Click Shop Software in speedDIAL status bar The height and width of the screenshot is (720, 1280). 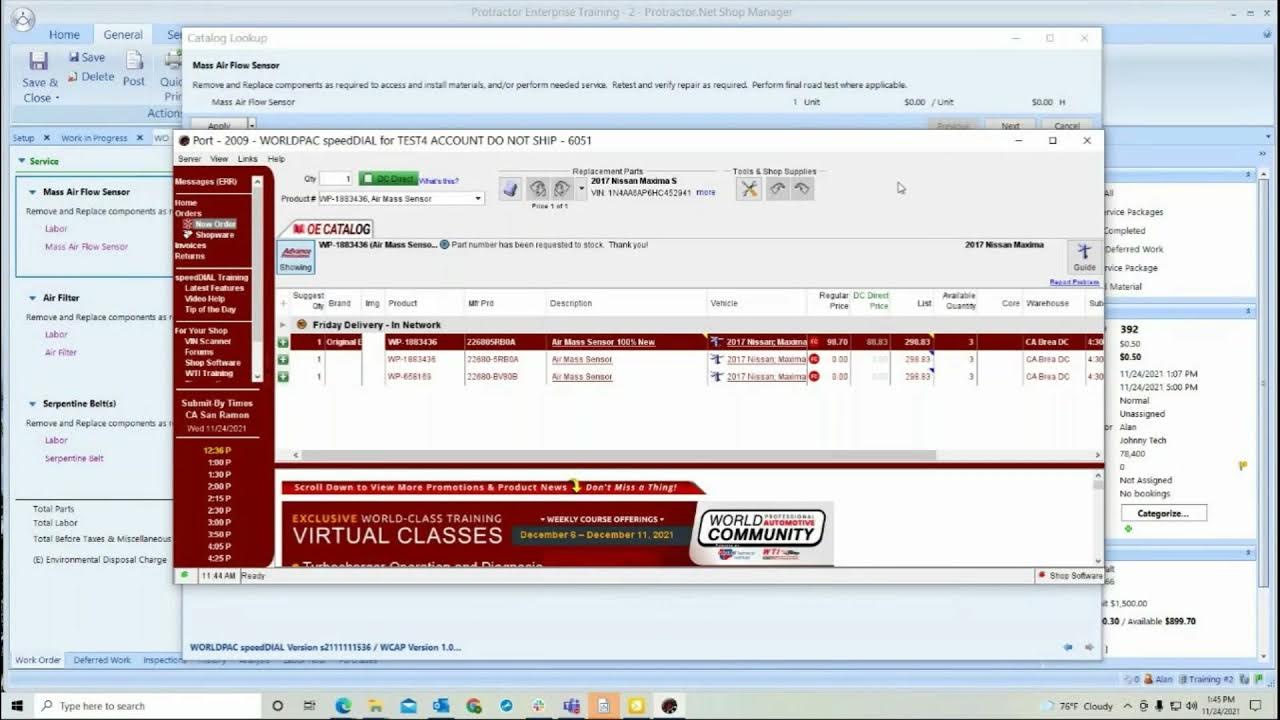tap(1069, 576)
